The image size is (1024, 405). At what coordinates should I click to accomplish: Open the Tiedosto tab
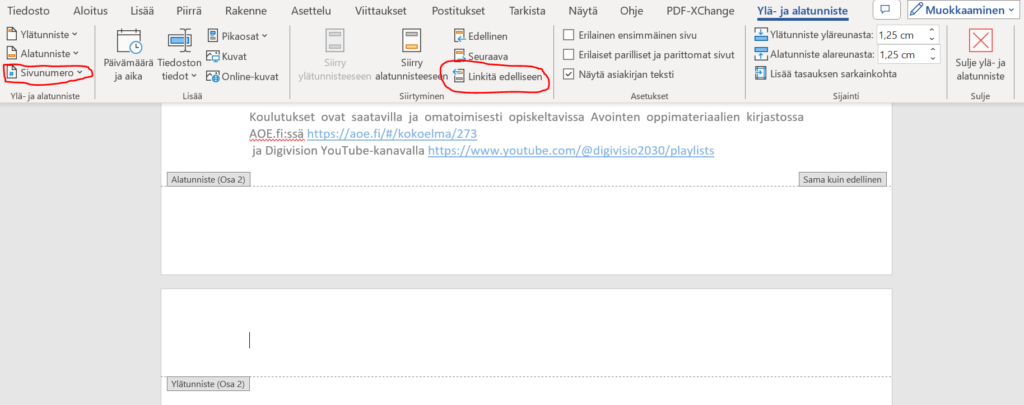tap(29, 10)
